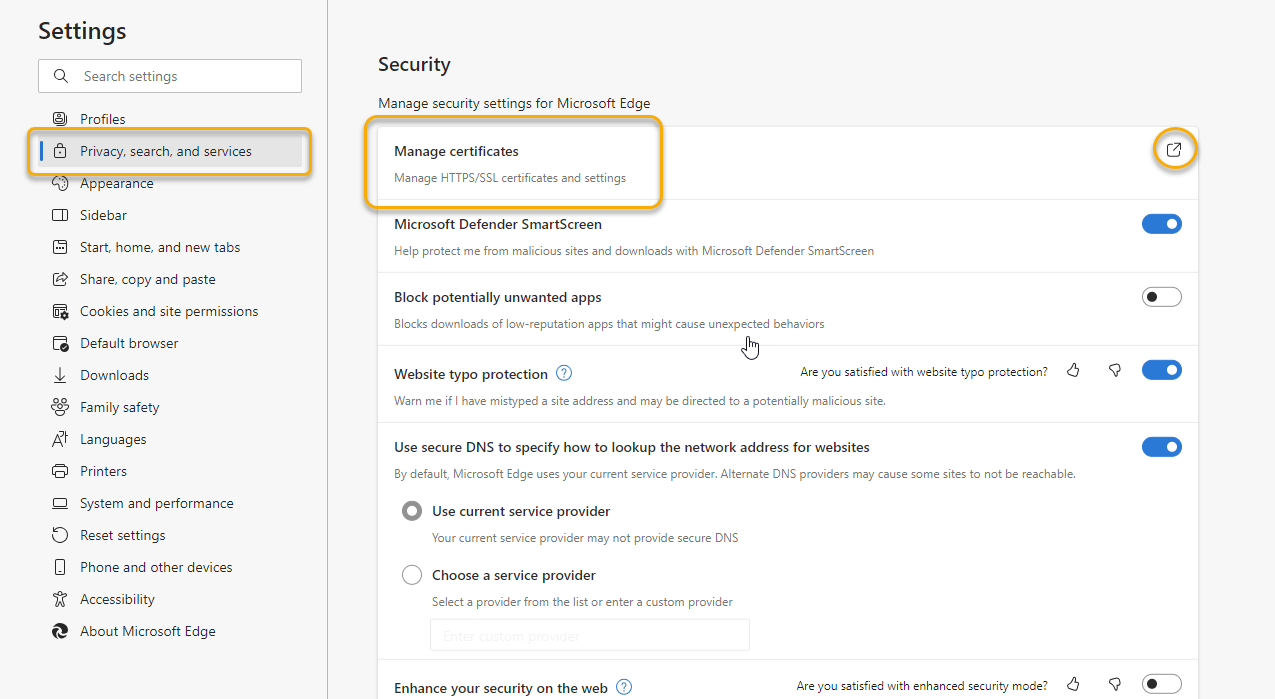The width and height of the screenshot is (1275, 699).
Task: Select Use current service provider radio button
Action: pyautogui.click(x=412, y=511)
